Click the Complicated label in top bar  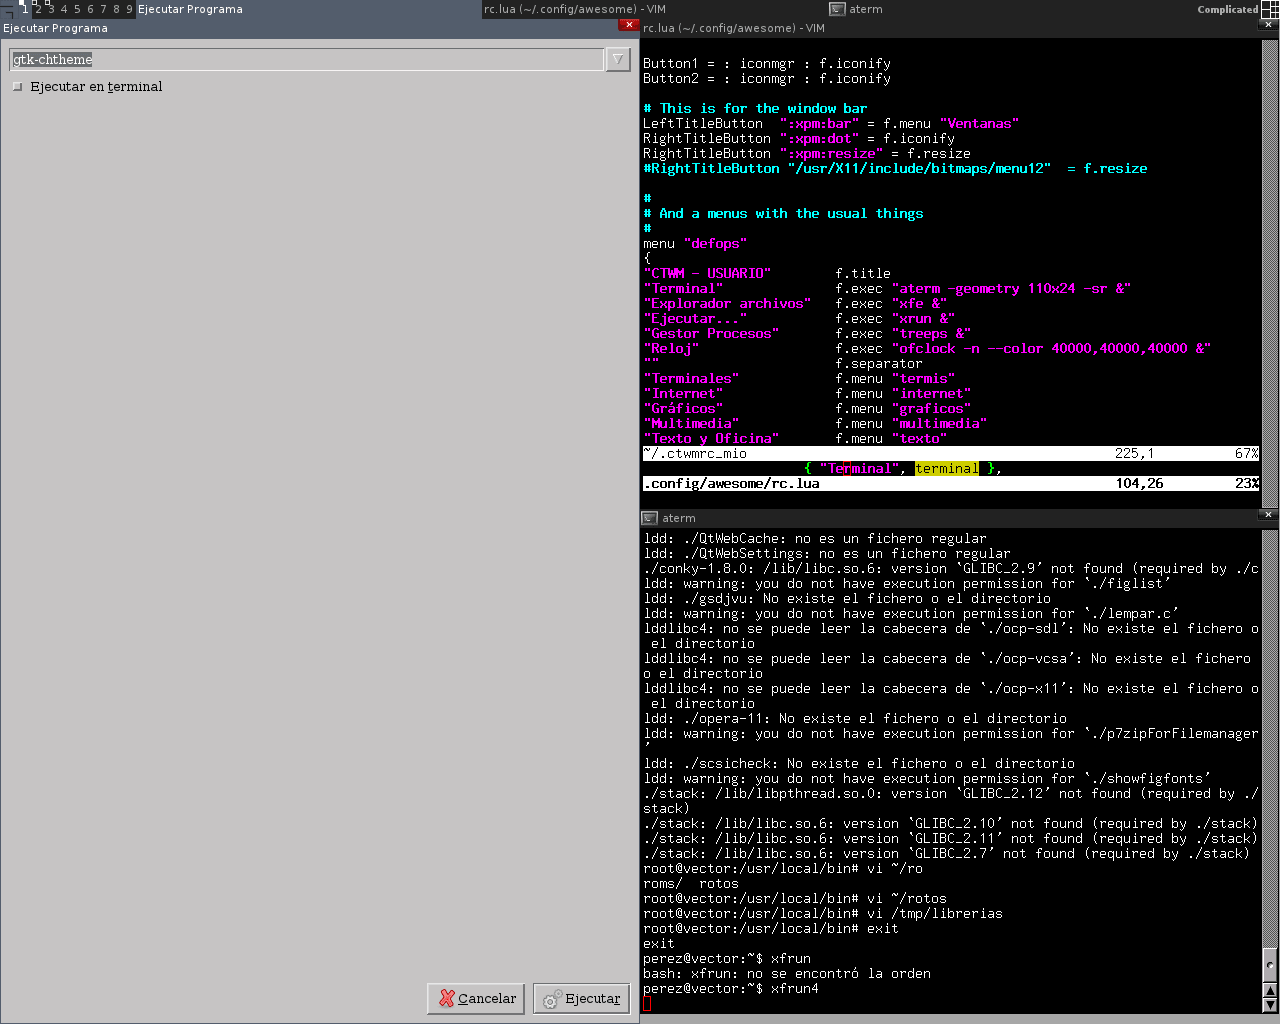(1227, 9)
